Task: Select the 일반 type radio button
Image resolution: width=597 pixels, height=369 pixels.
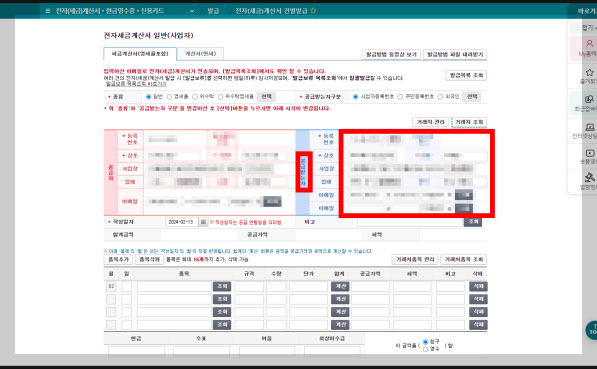Action: click(149, 97)
